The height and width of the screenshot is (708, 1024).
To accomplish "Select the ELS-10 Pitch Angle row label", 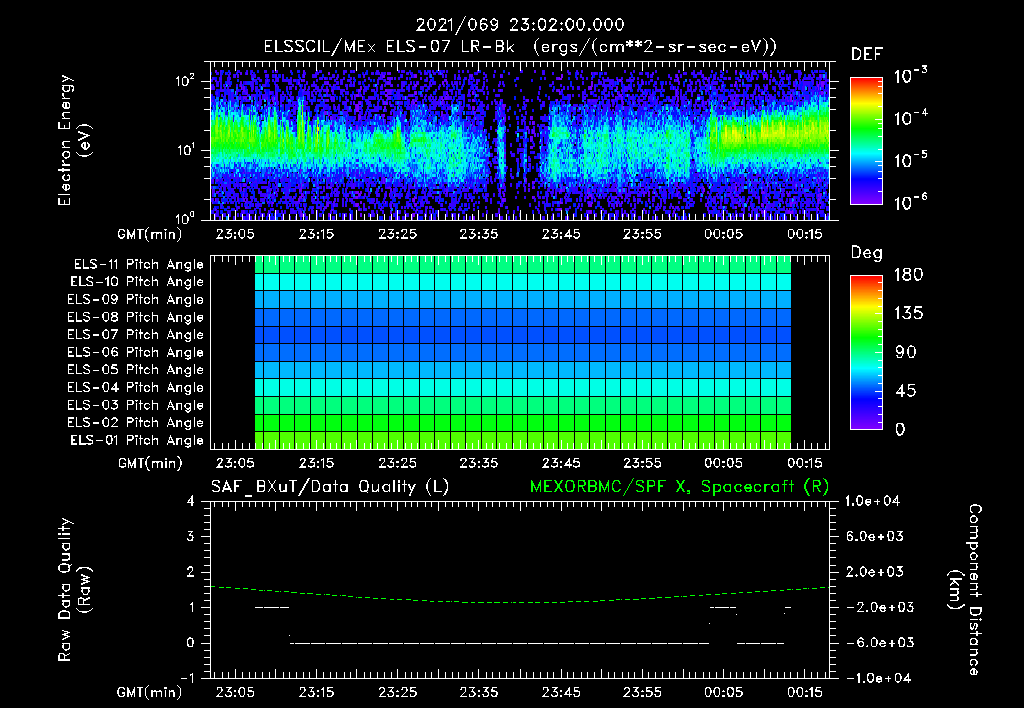I will pyautogui.click(x=137, y=282).
